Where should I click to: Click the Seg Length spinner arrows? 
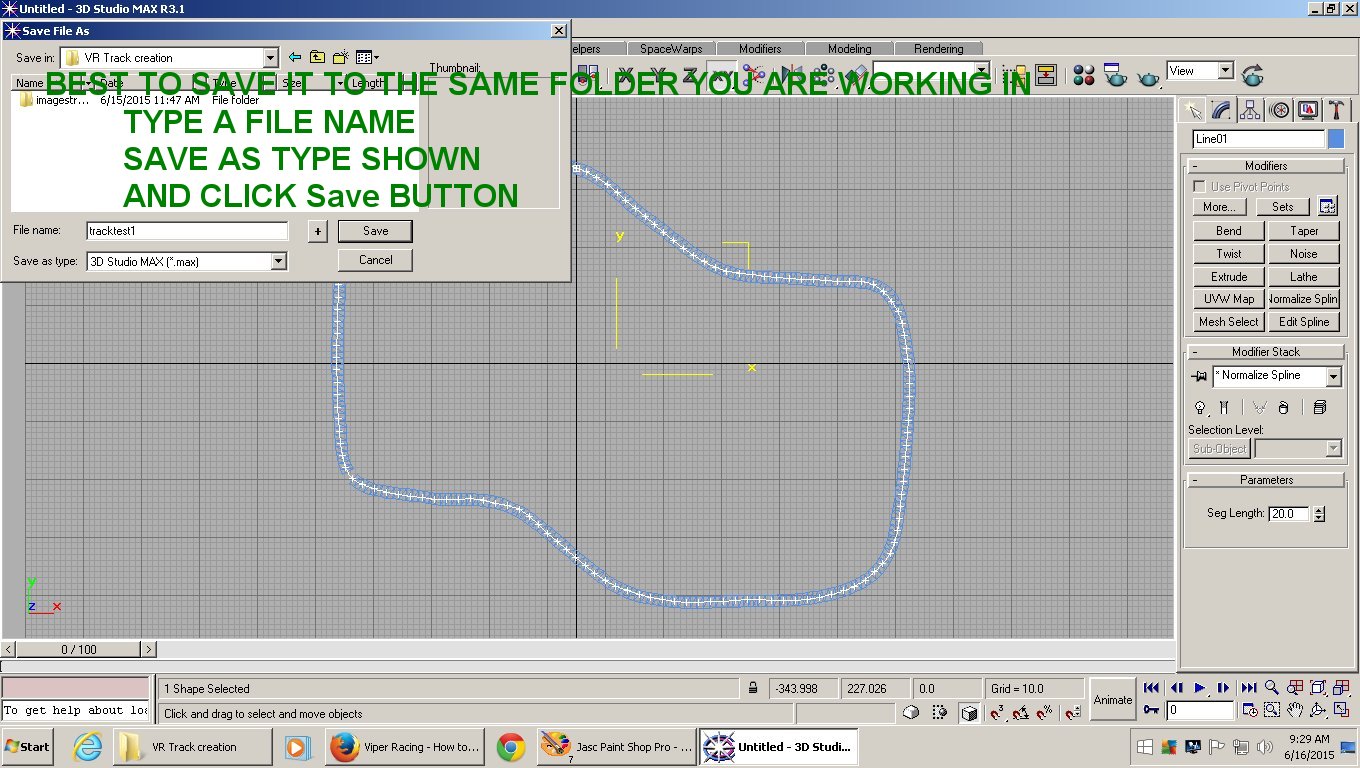click(1319, 514)
